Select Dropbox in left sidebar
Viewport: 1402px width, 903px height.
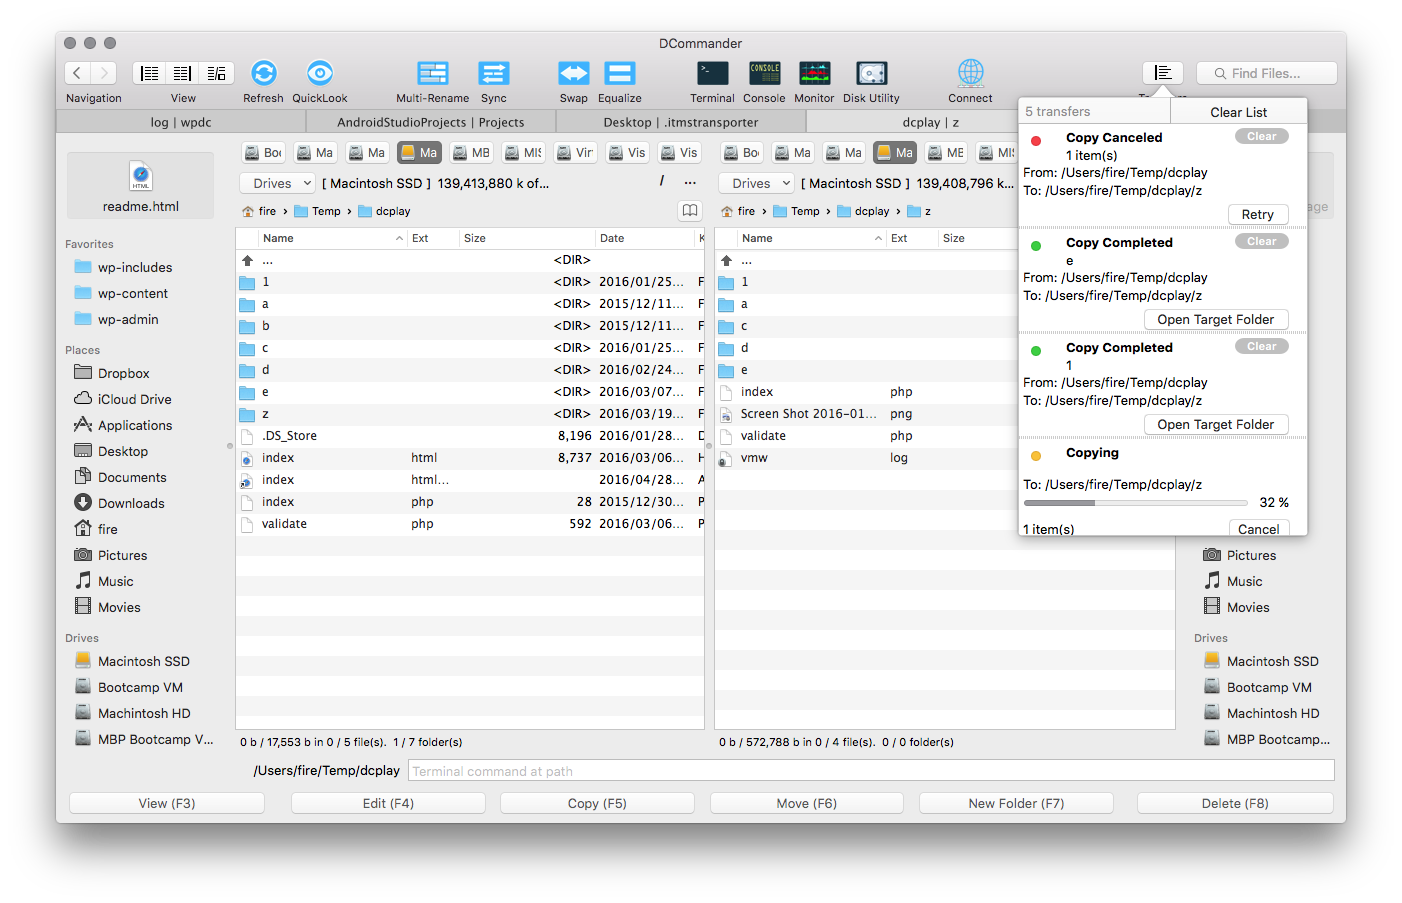point(124,373)
